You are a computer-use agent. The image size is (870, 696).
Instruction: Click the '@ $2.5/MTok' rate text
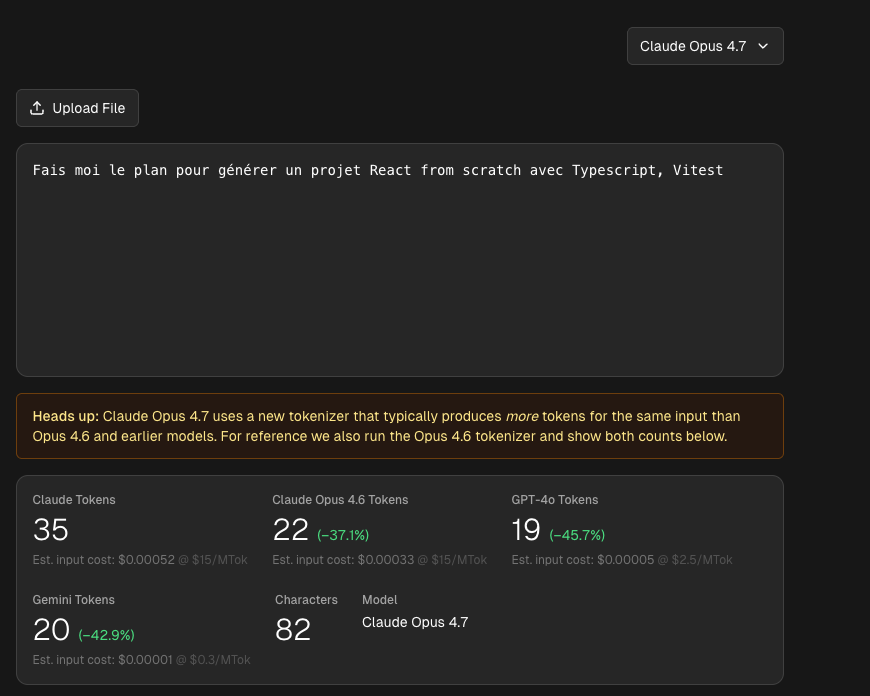point(695,559)
